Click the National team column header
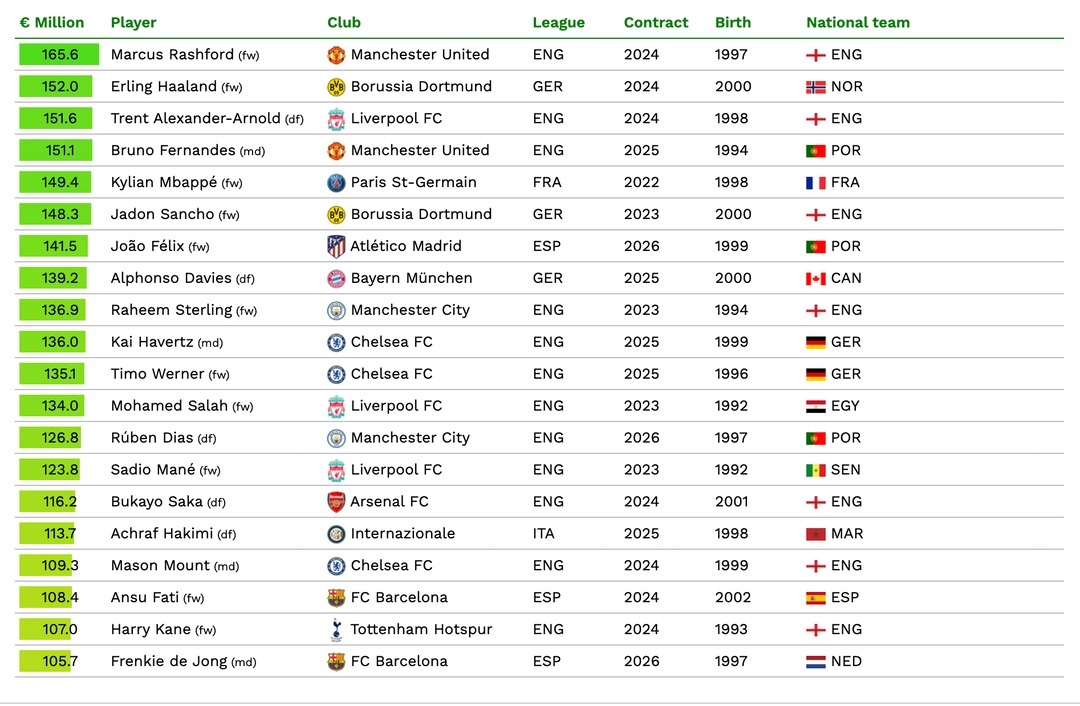 858,22
